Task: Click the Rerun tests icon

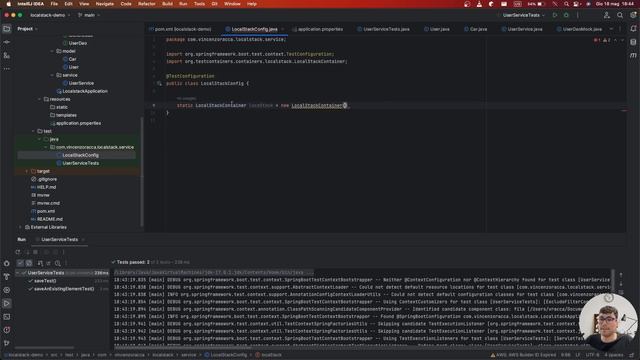Action: 18,252
